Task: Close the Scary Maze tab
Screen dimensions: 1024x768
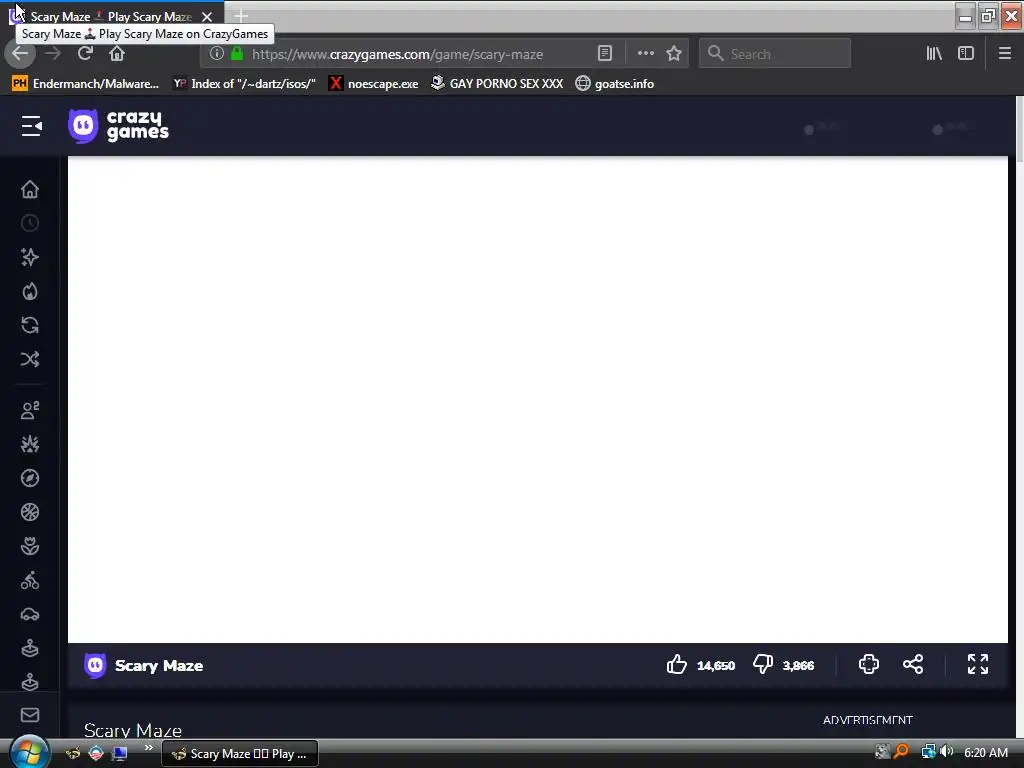Action: [207, 16]
